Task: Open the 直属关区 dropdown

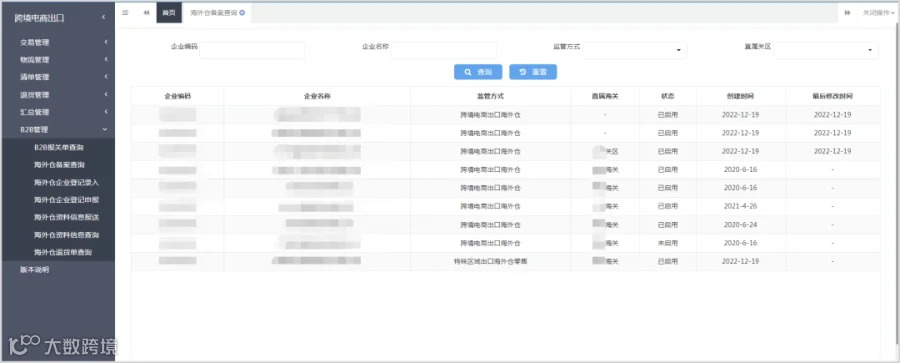Action: (x=825, y=50)
